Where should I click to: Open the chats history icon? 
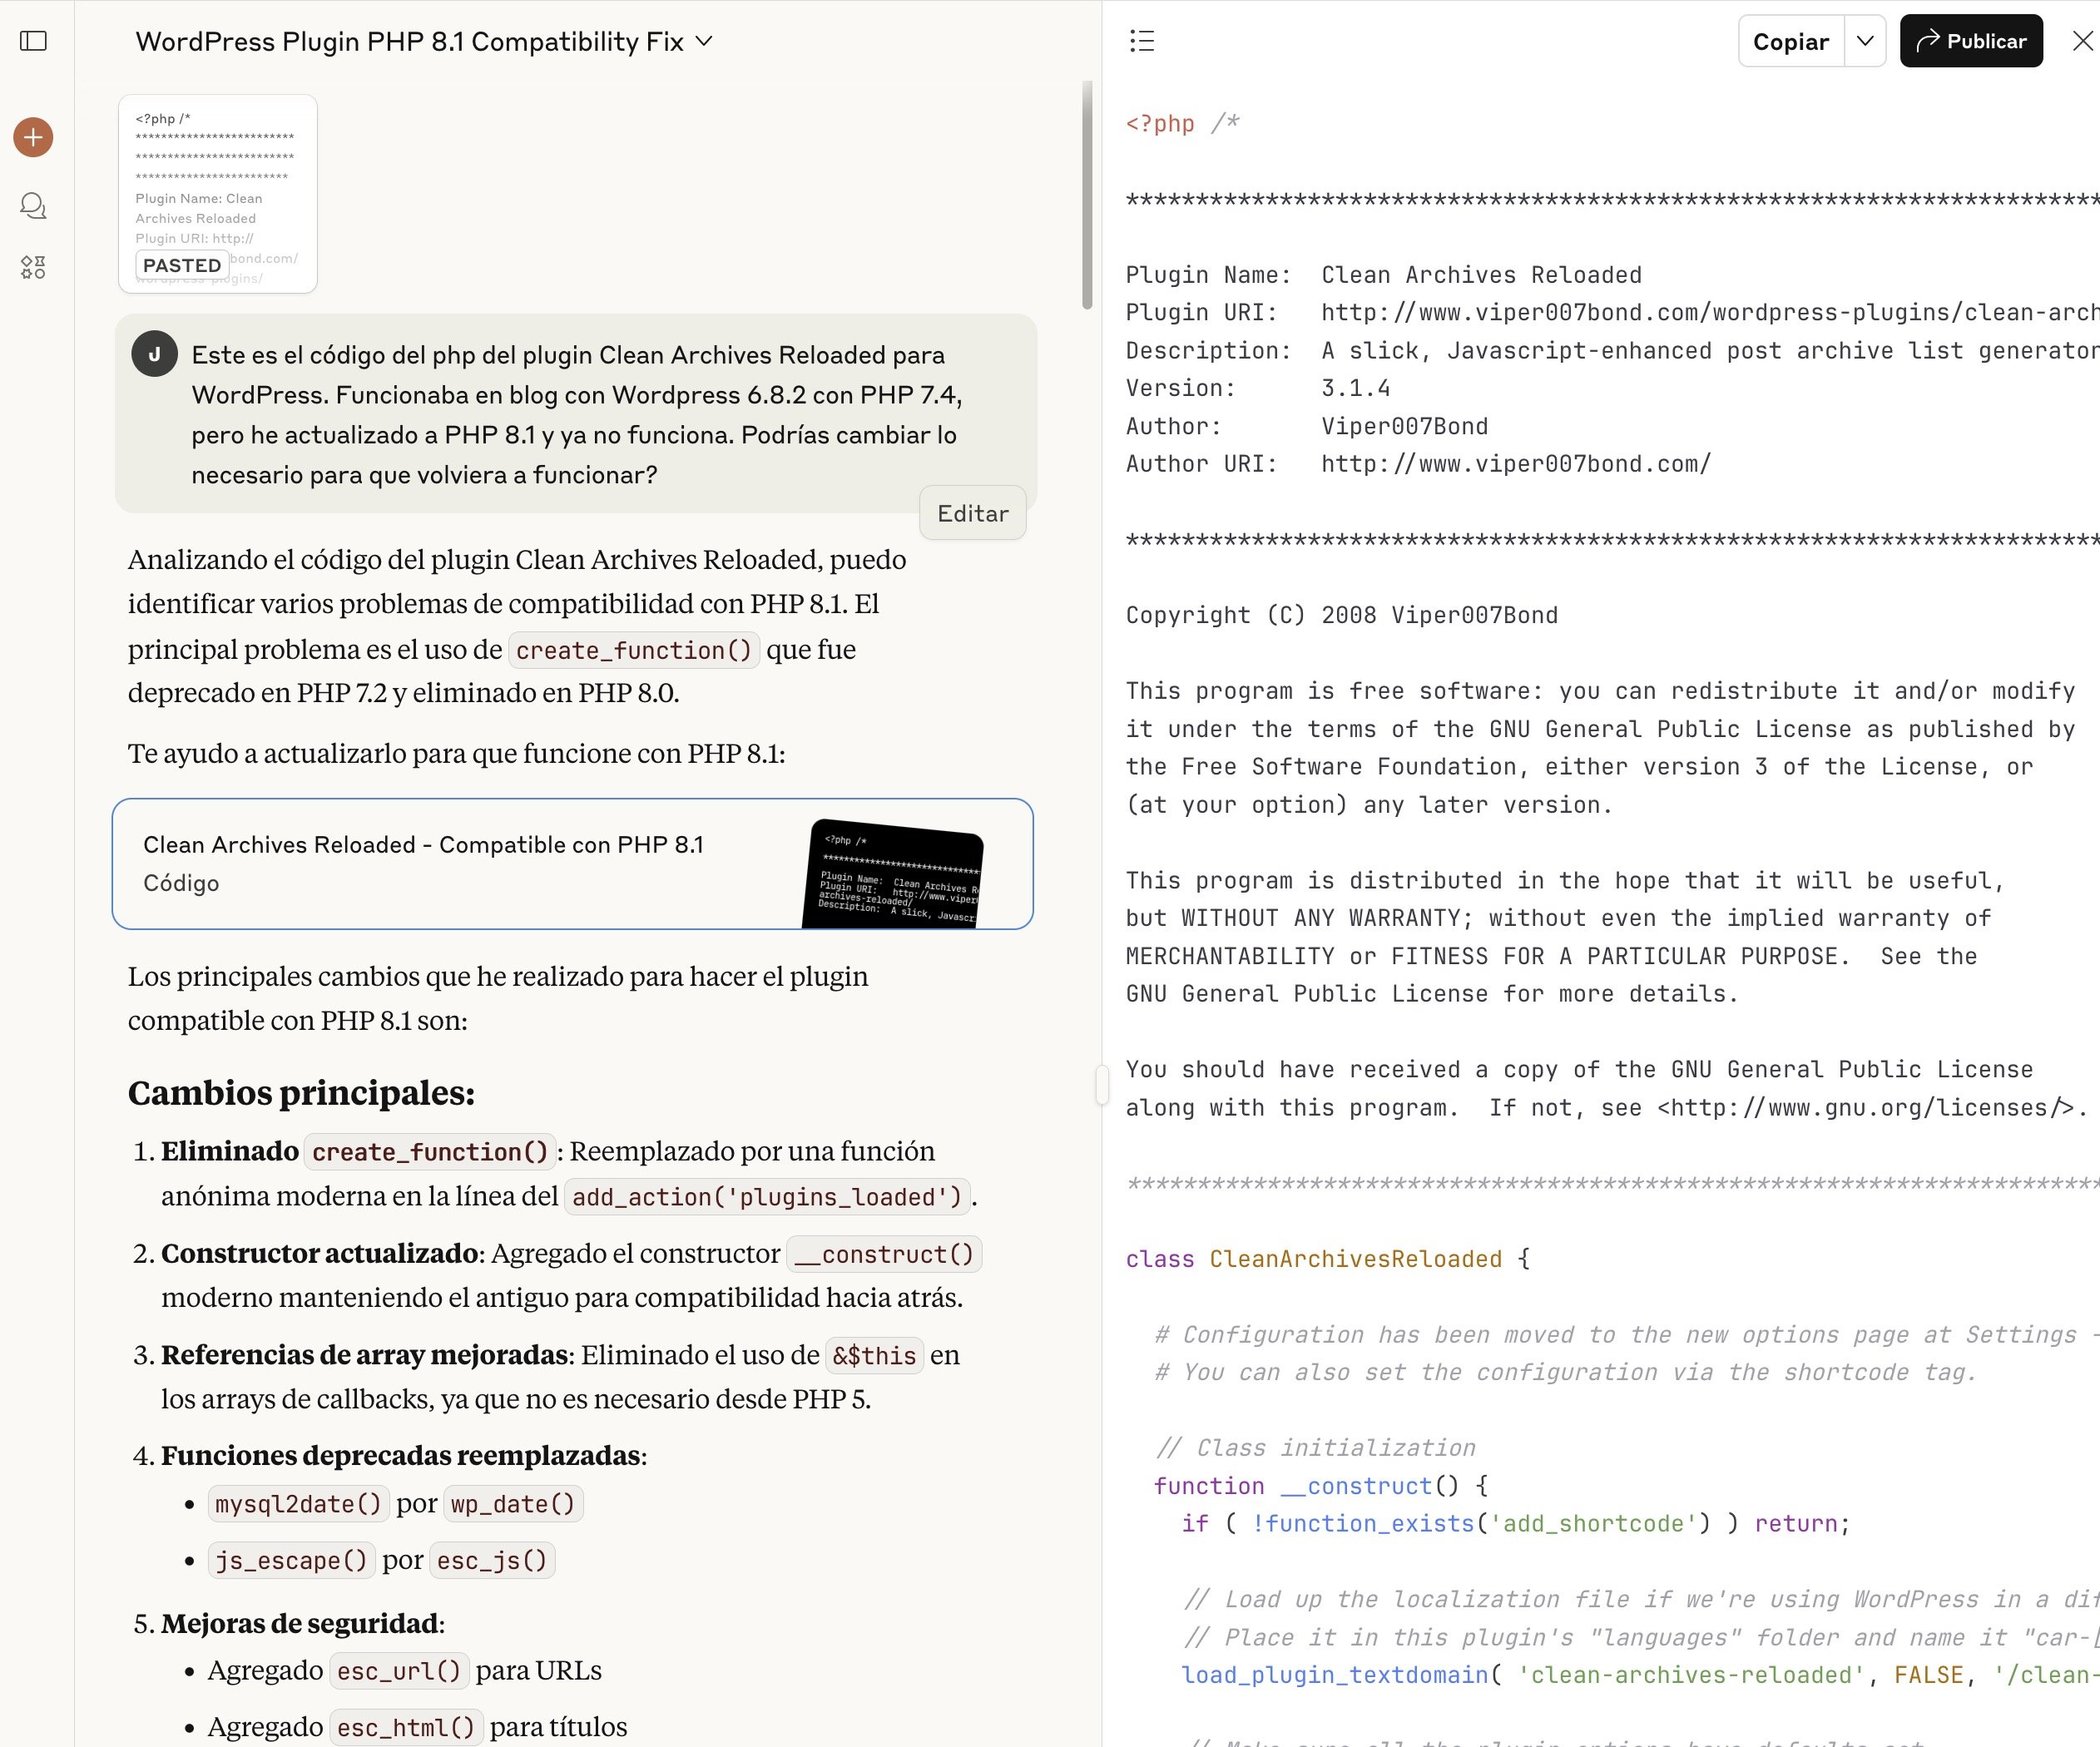click(33, 206)
